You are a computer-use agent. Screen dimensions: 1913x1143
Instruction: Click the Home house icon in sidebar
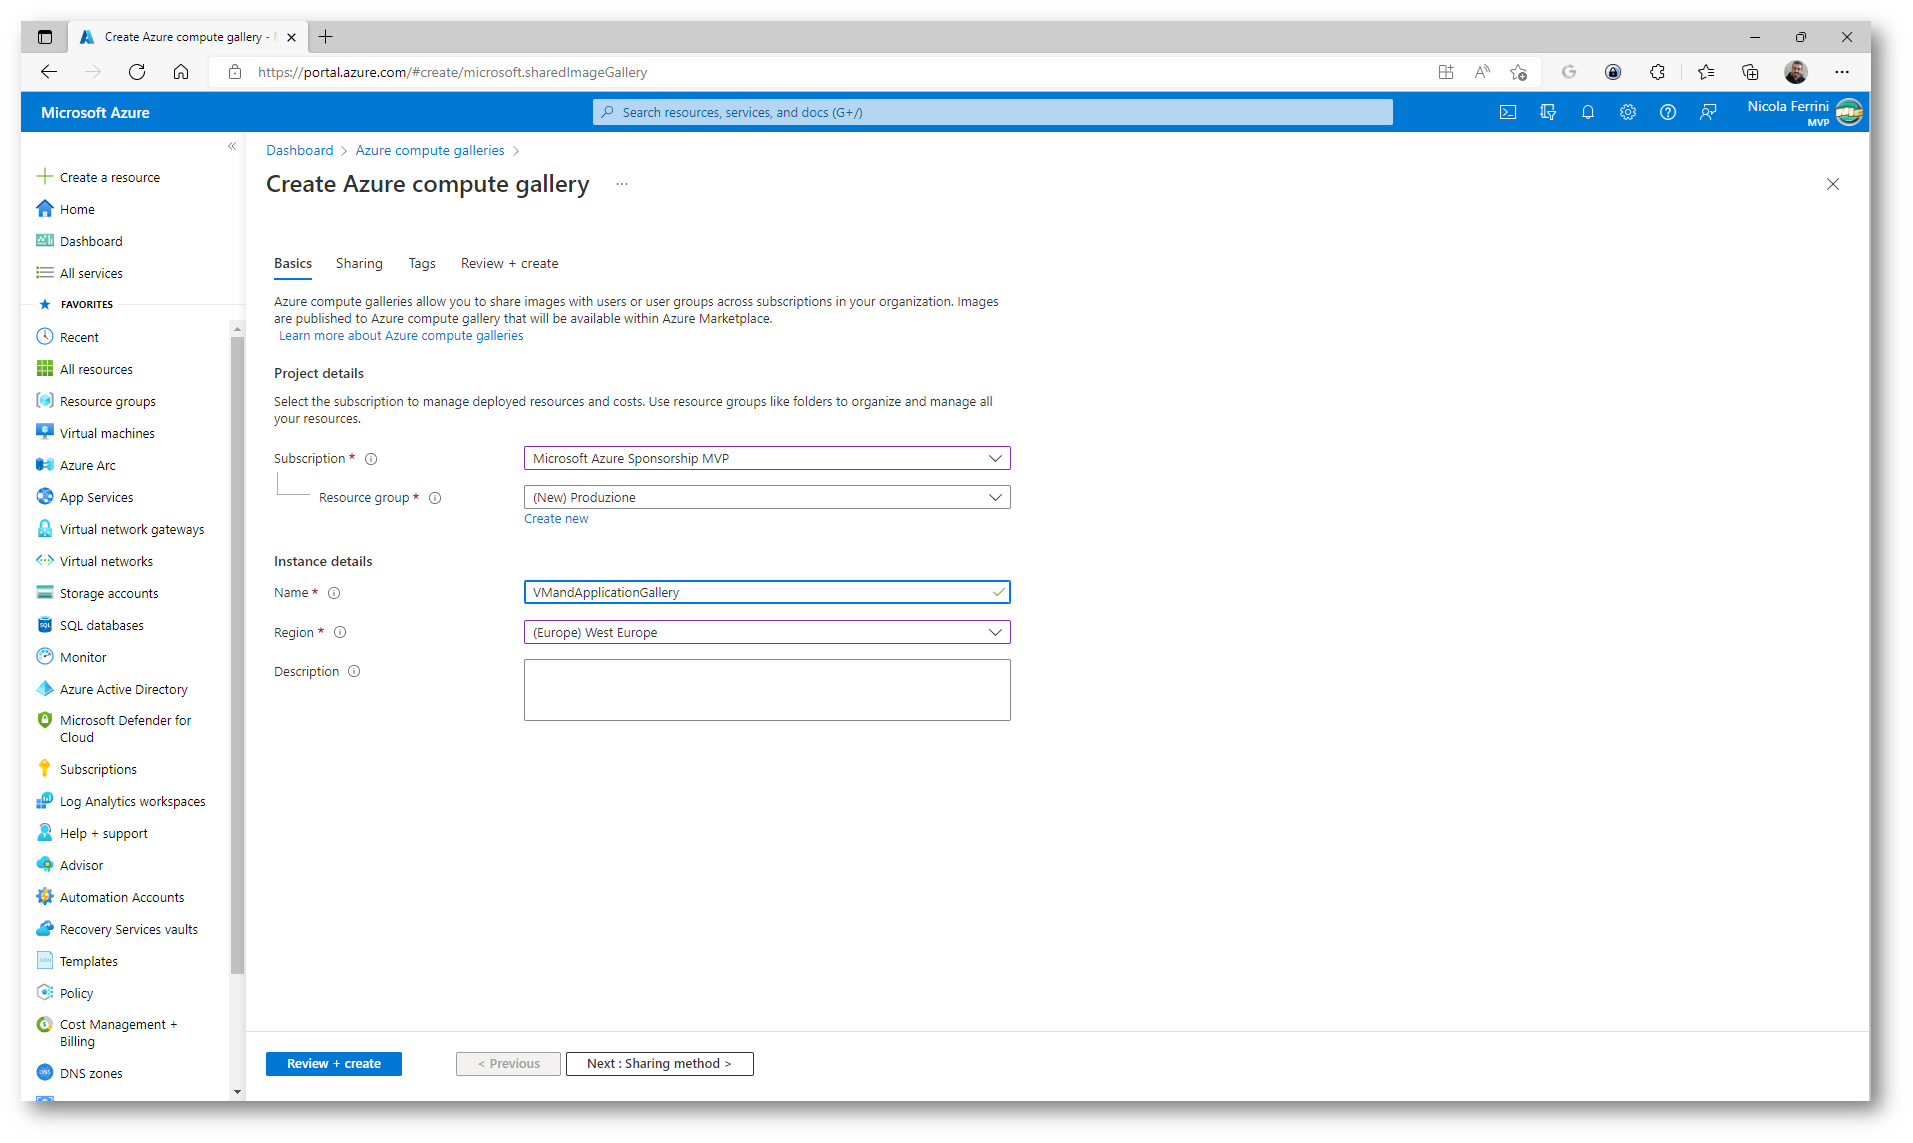click(x=45, y=209)
